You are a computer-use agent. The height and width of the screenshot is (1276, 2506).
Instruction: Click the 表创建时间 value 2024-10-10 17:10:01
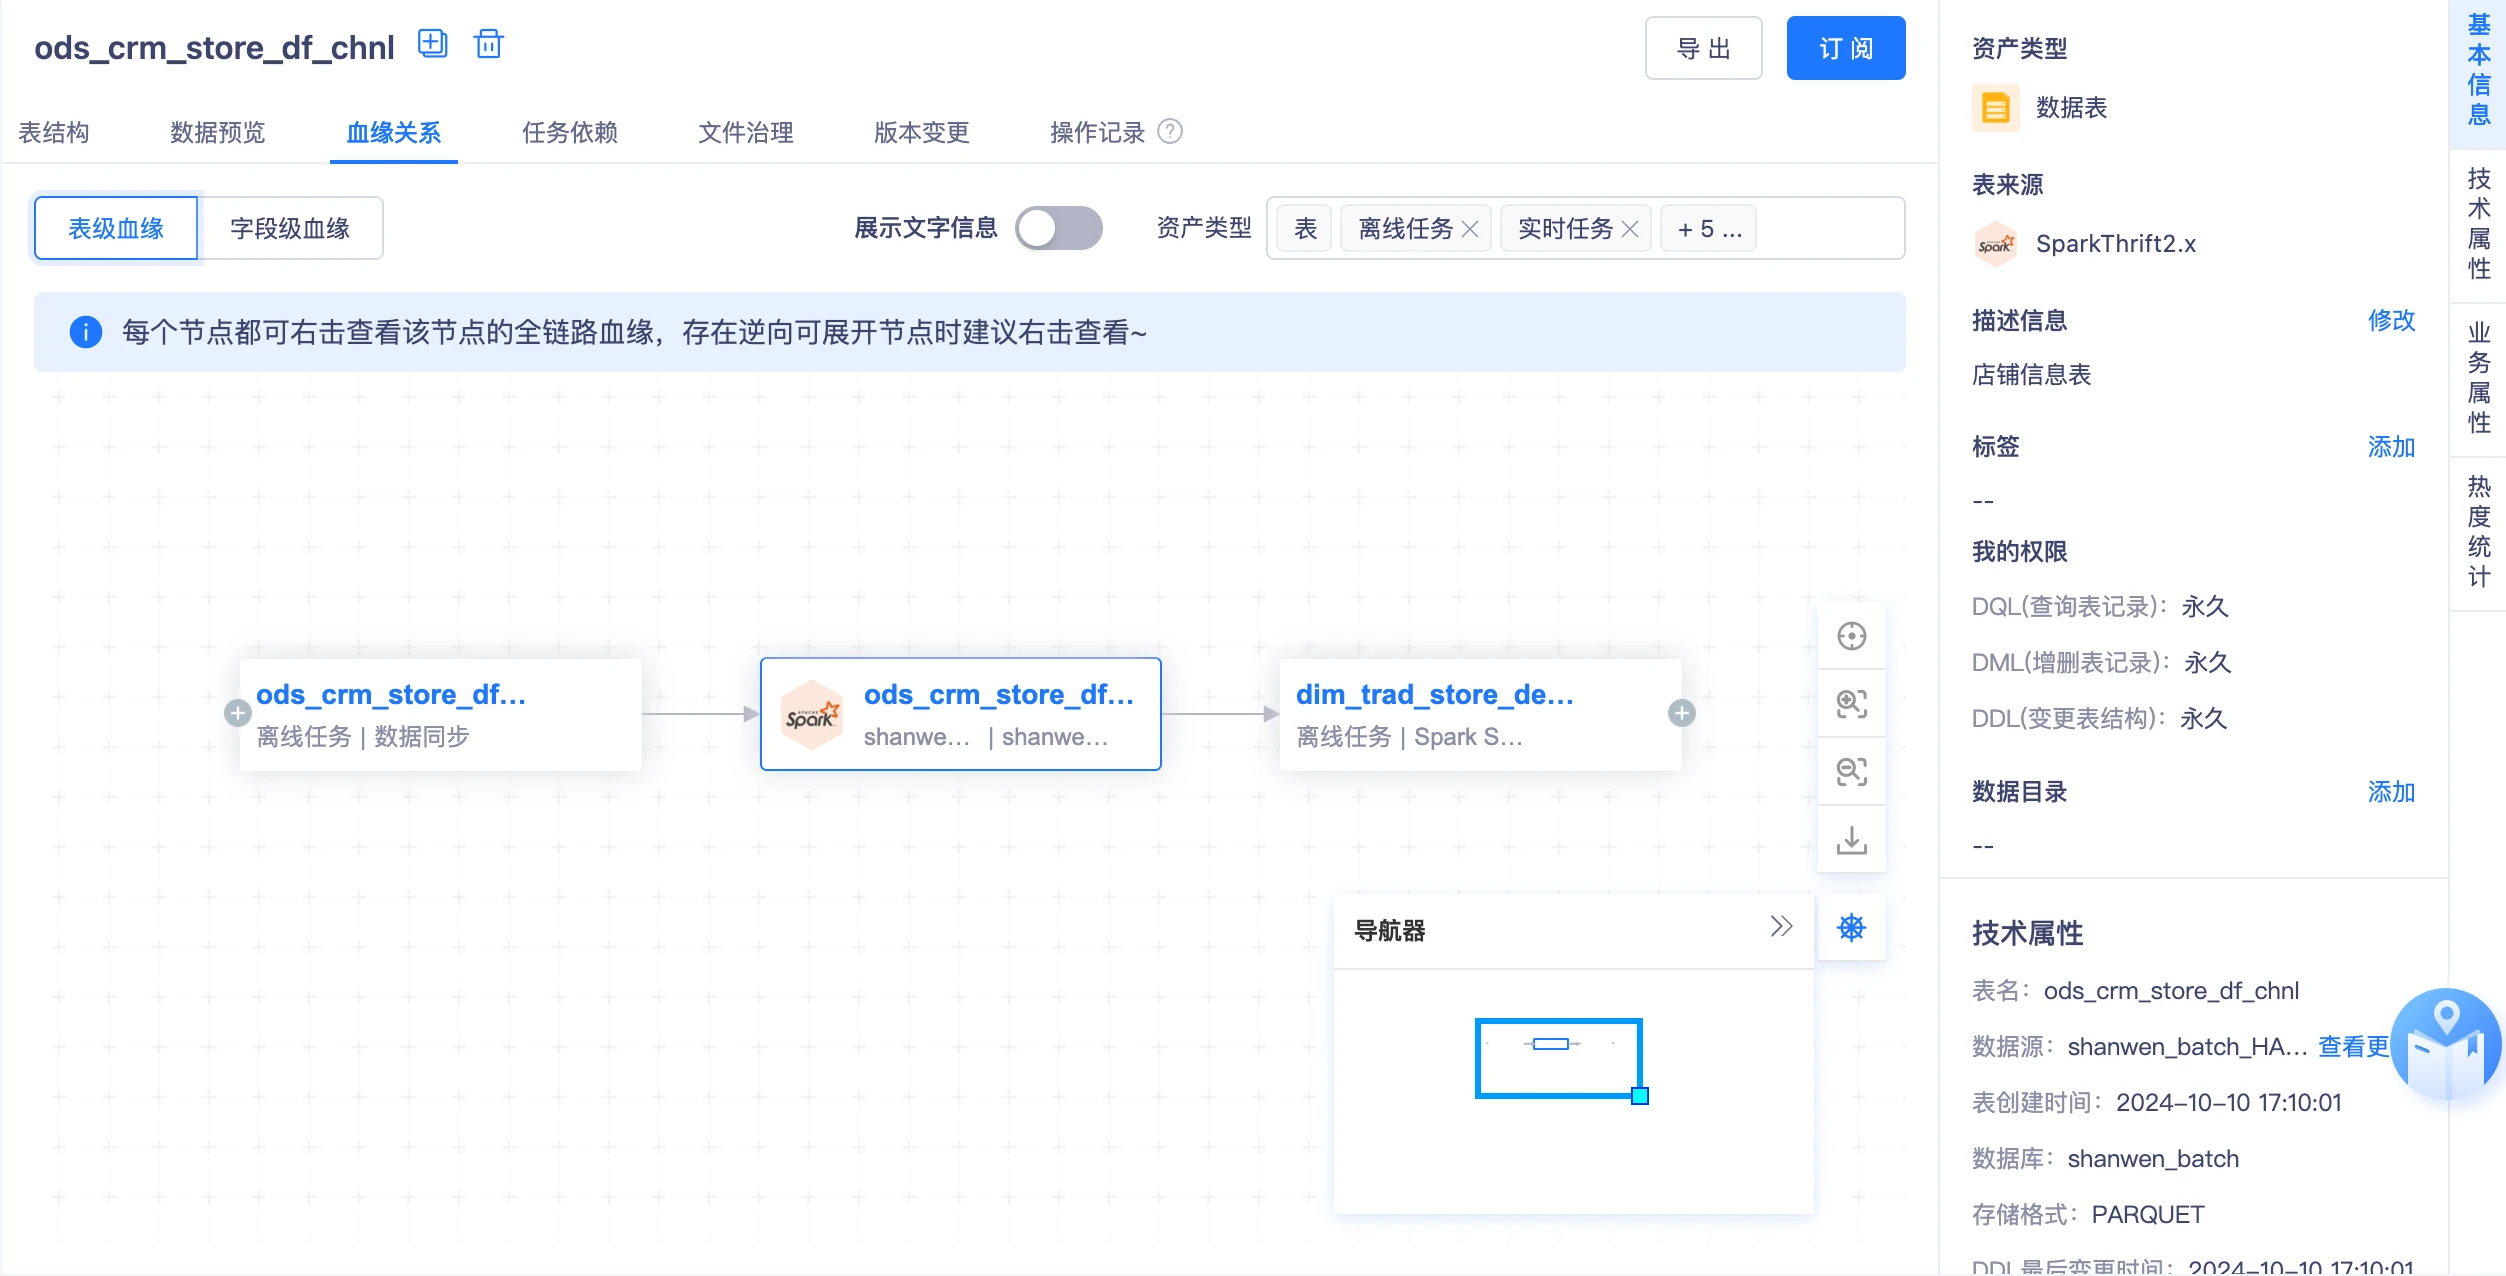point(2228,1102)
